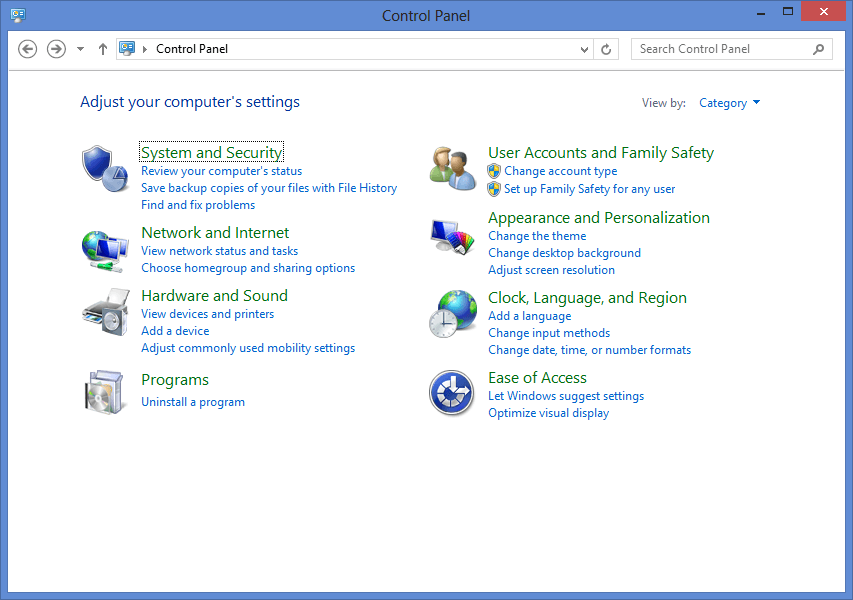This screenshot has height=600, width=853.
Task: Click the Control Panel title bar icon
Action: click(x=18, y=15)
